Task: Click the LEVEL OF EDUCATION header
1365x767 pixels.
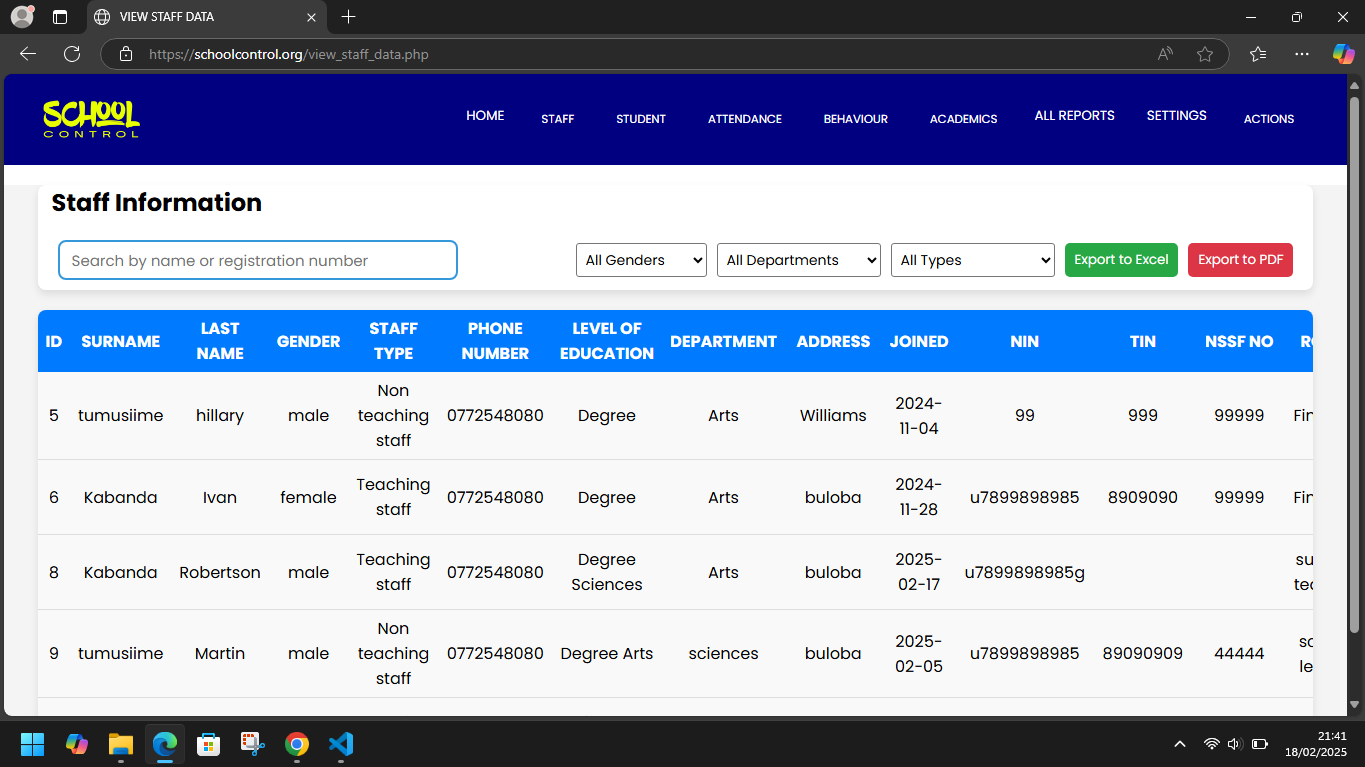Action: [607, 341]
